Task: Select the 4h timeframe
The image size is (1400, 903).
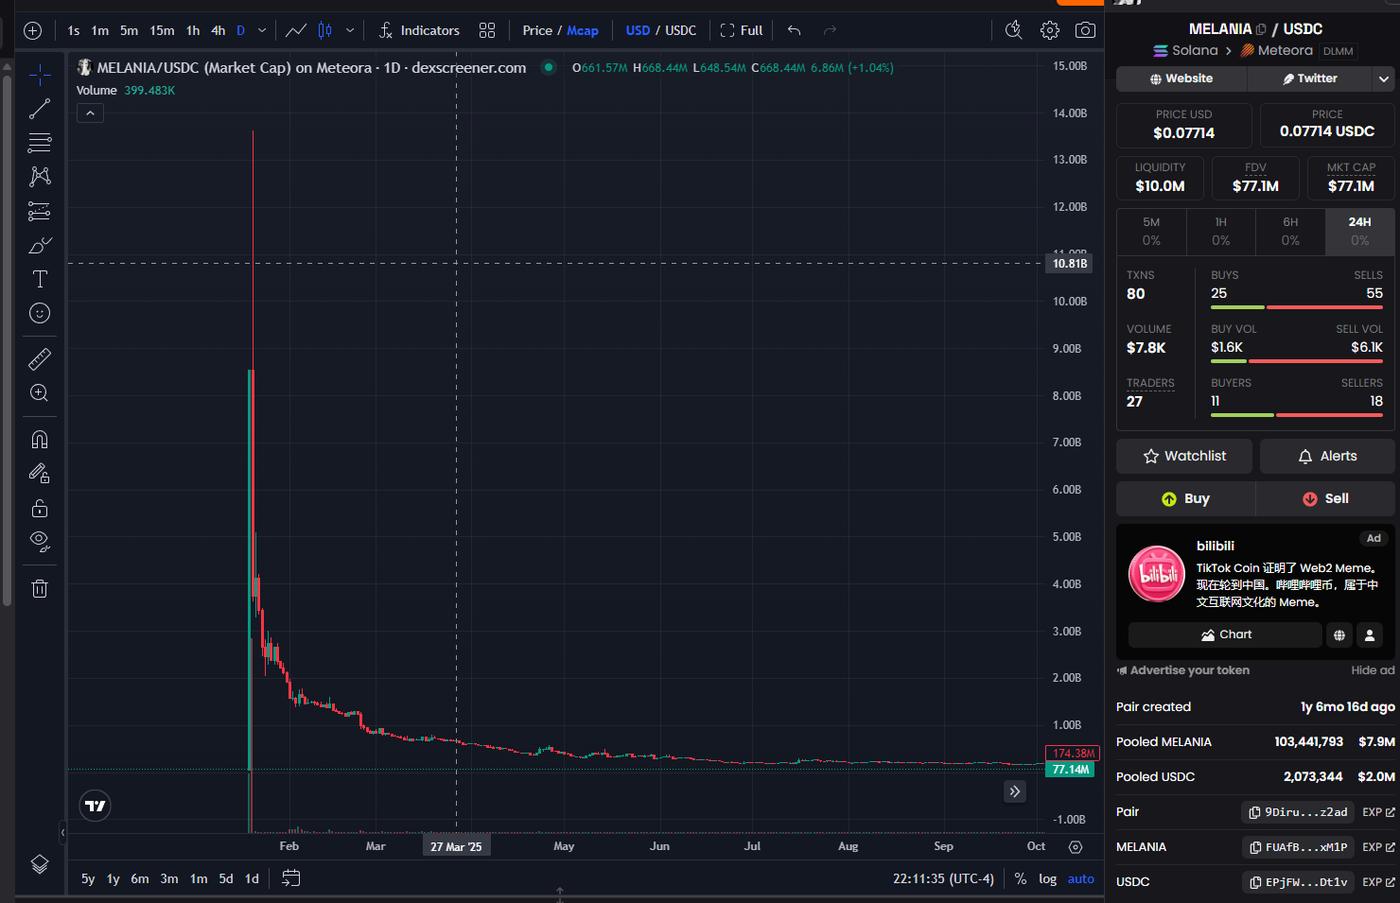Action: (218, 30)
